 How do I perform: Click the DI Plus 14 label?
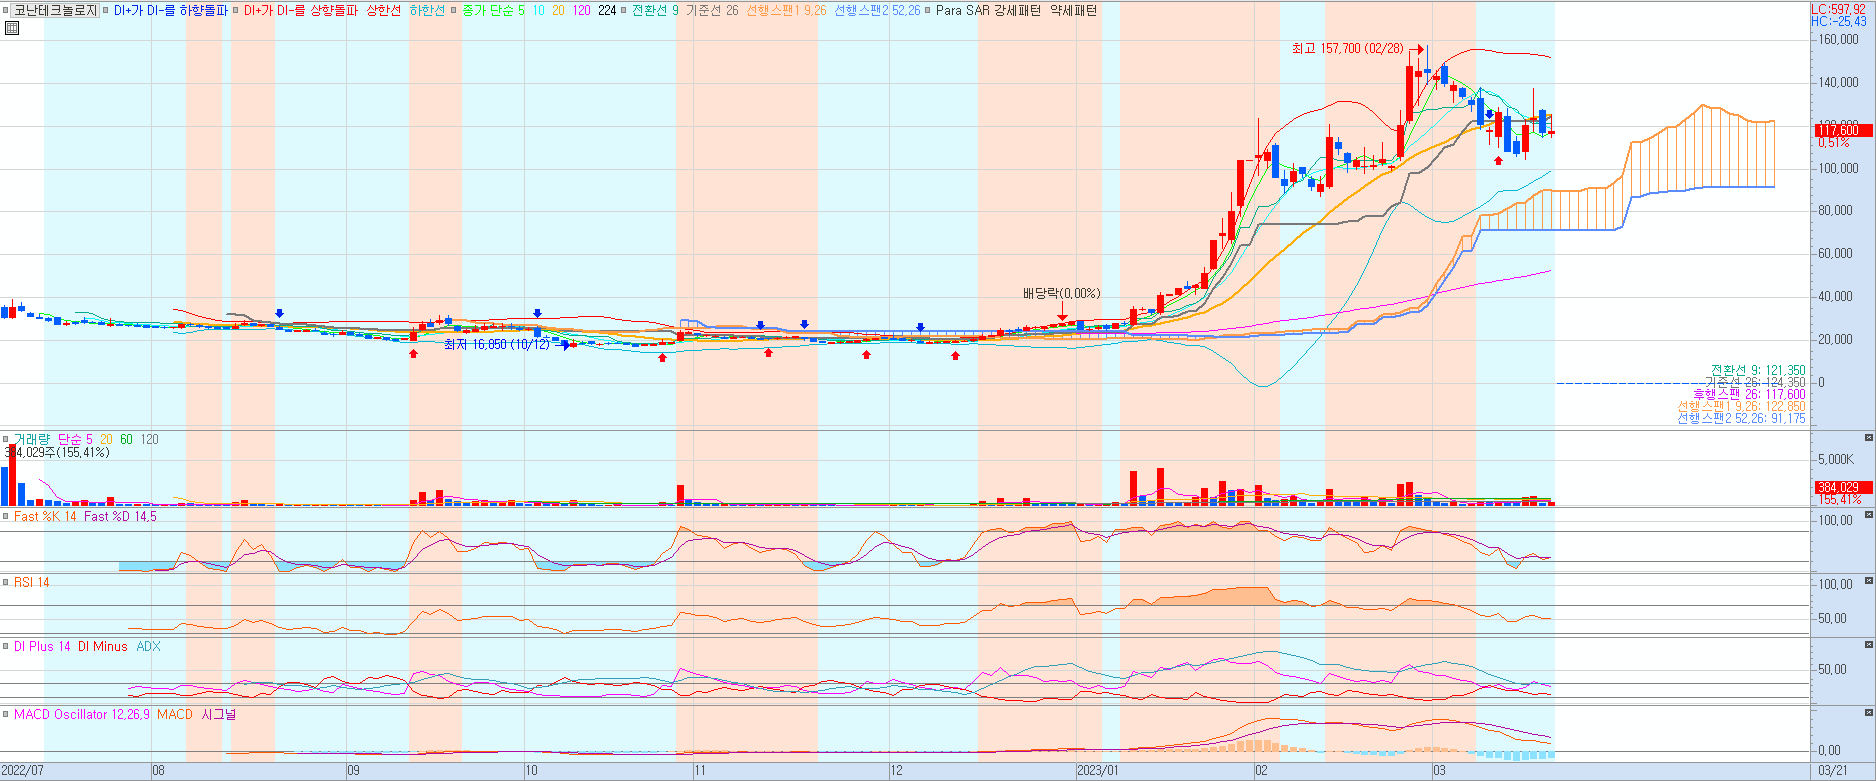point(42,647)
